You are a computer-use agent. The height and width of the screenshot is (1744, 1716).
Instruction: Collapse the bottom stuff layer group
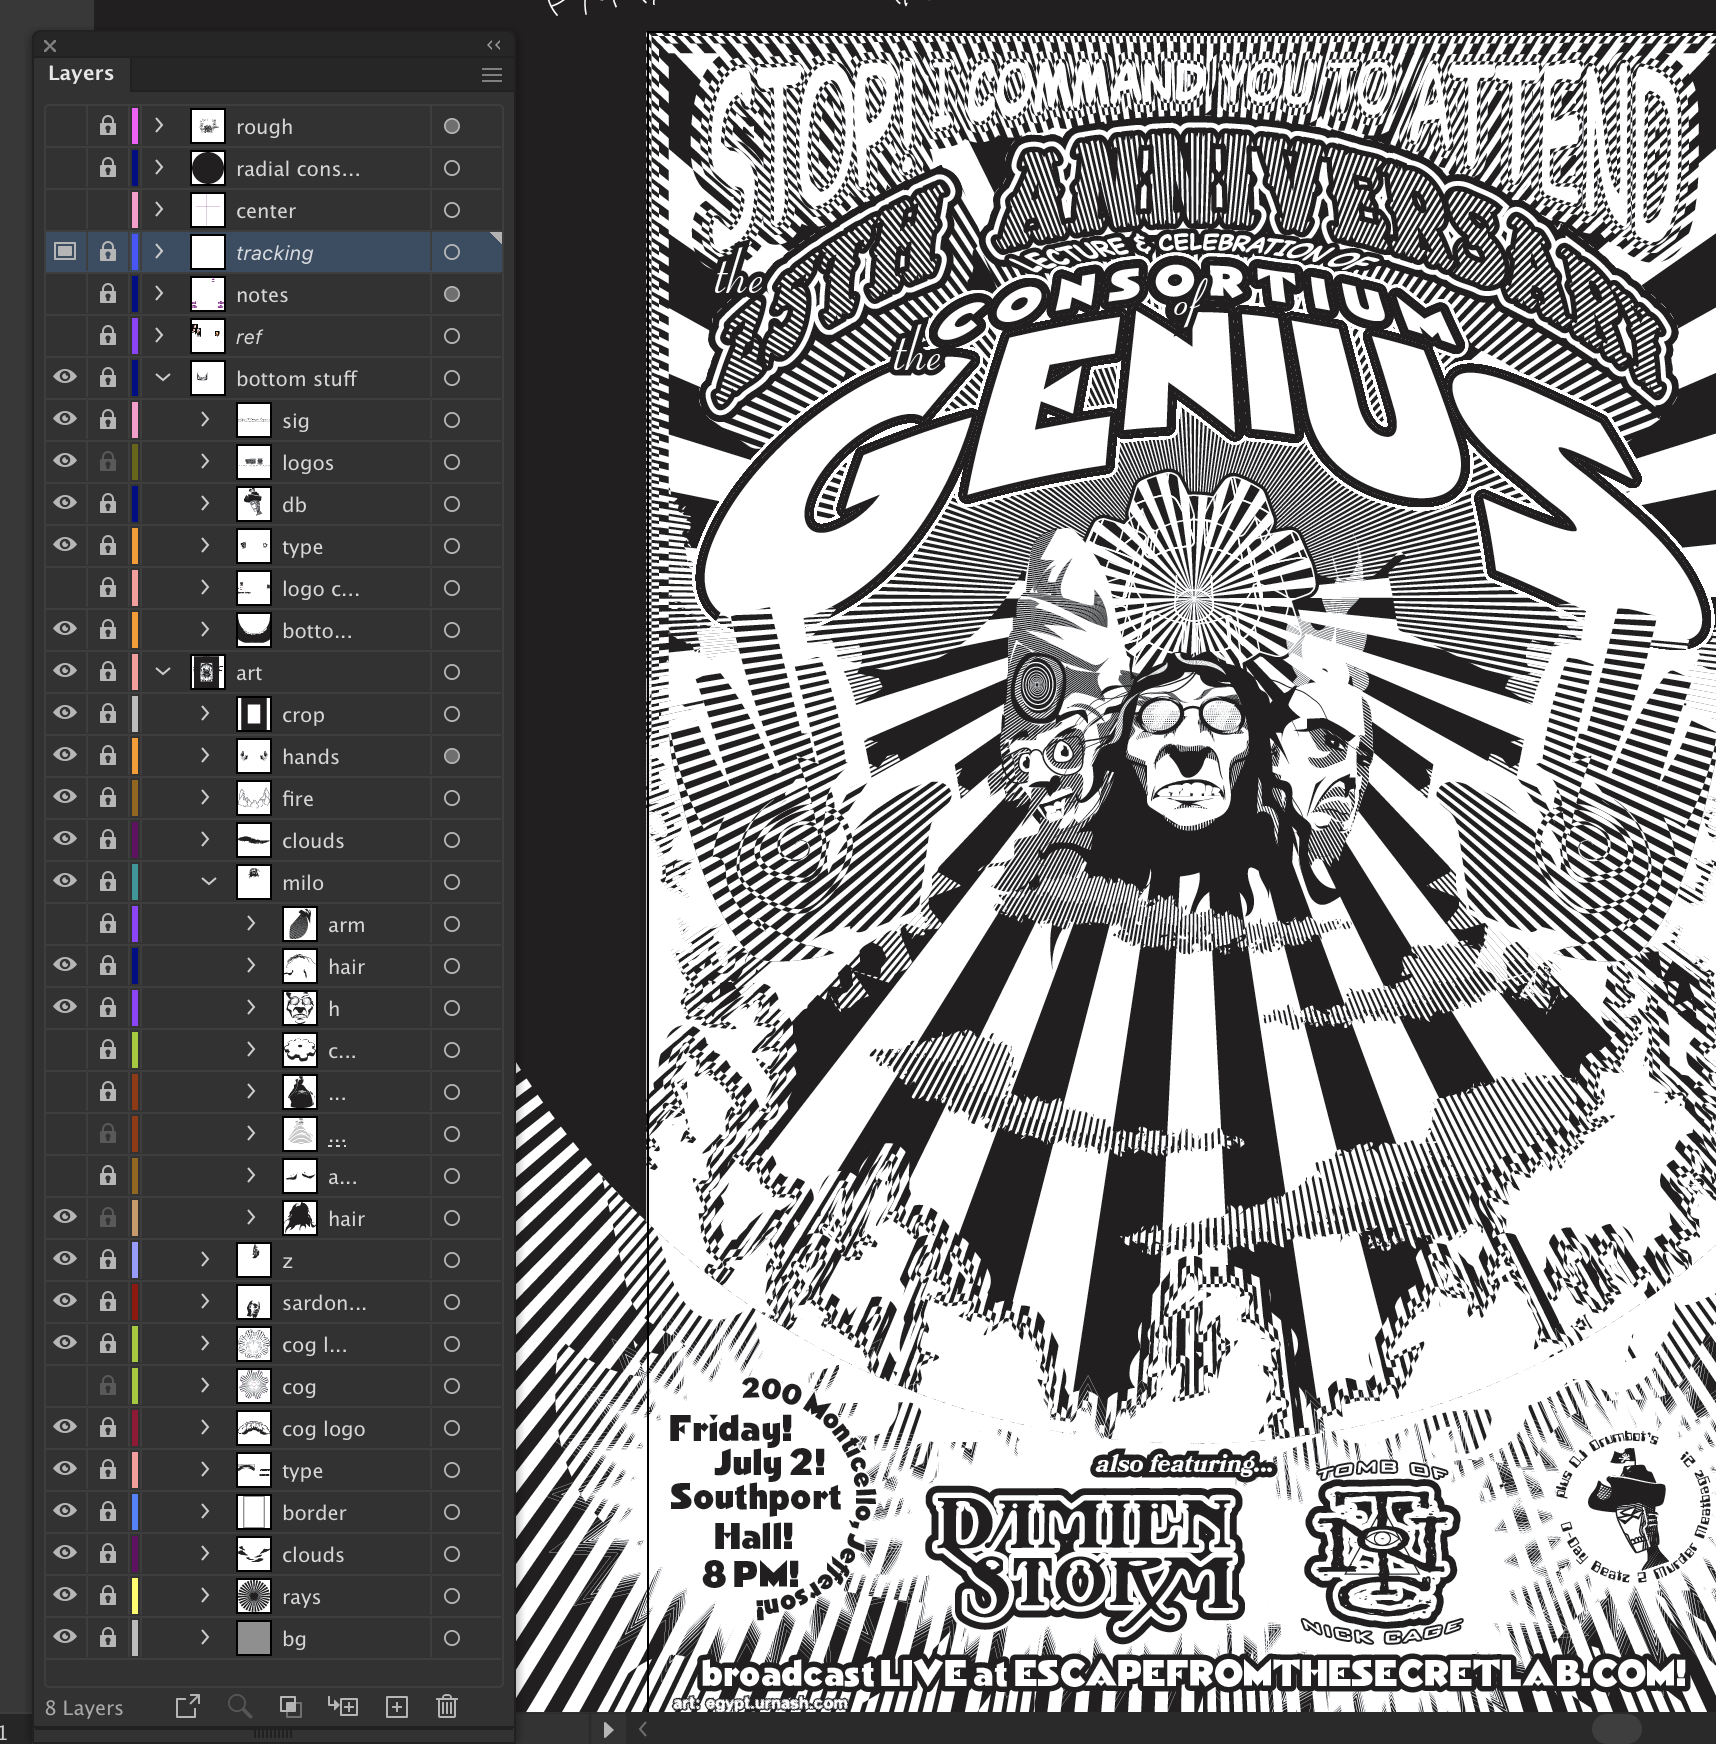(x=163, y=378)
